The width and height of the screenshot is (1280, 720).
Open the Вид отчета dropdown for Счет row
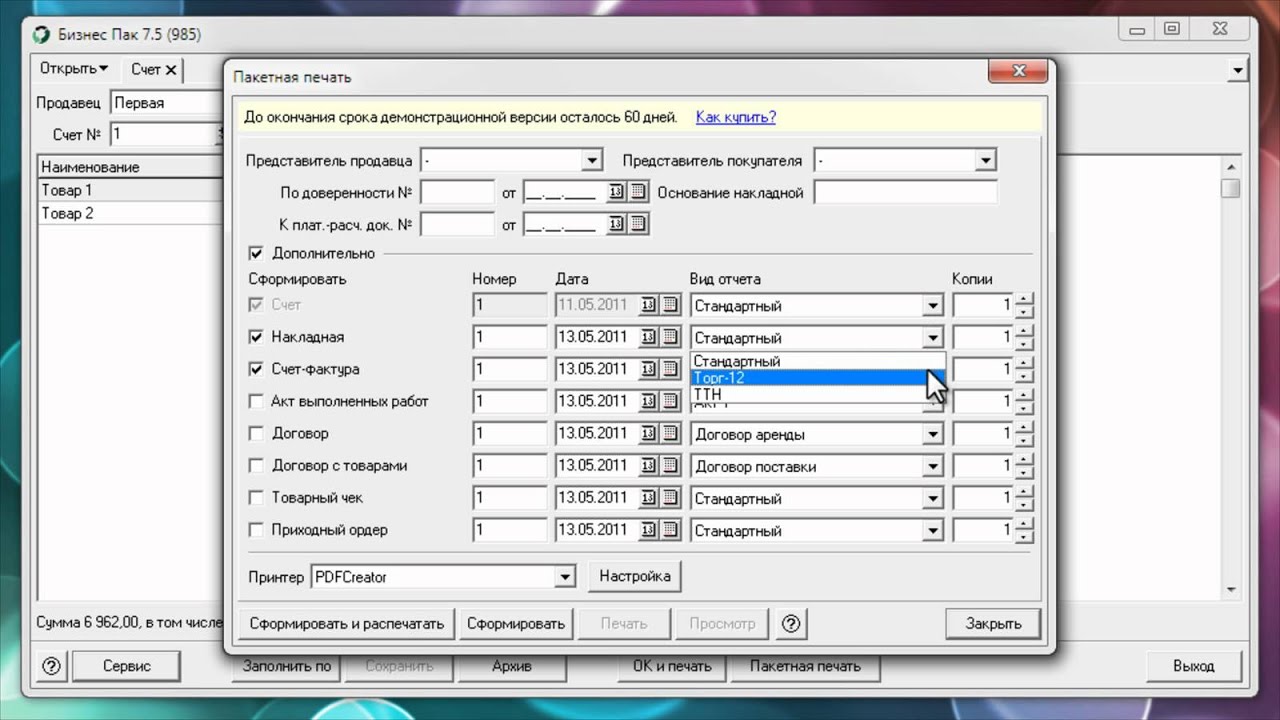(x=933, y=306)
